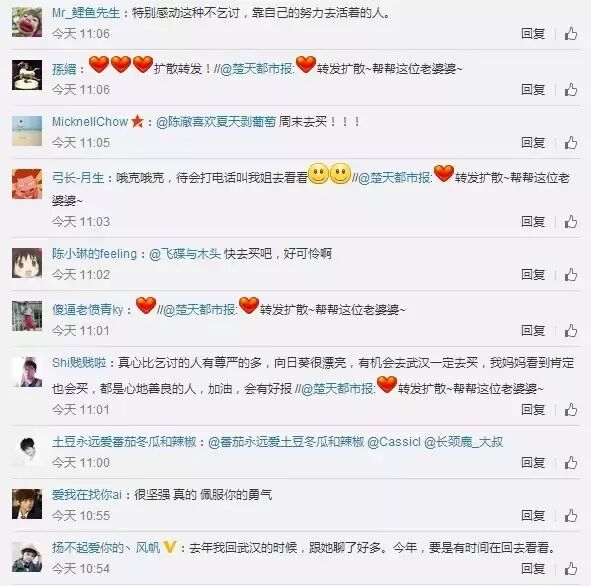591x586 pixels.
Task: View 弓长-月生's avatar profile picture
Action: pyautogui.click(x=27, y=184)
